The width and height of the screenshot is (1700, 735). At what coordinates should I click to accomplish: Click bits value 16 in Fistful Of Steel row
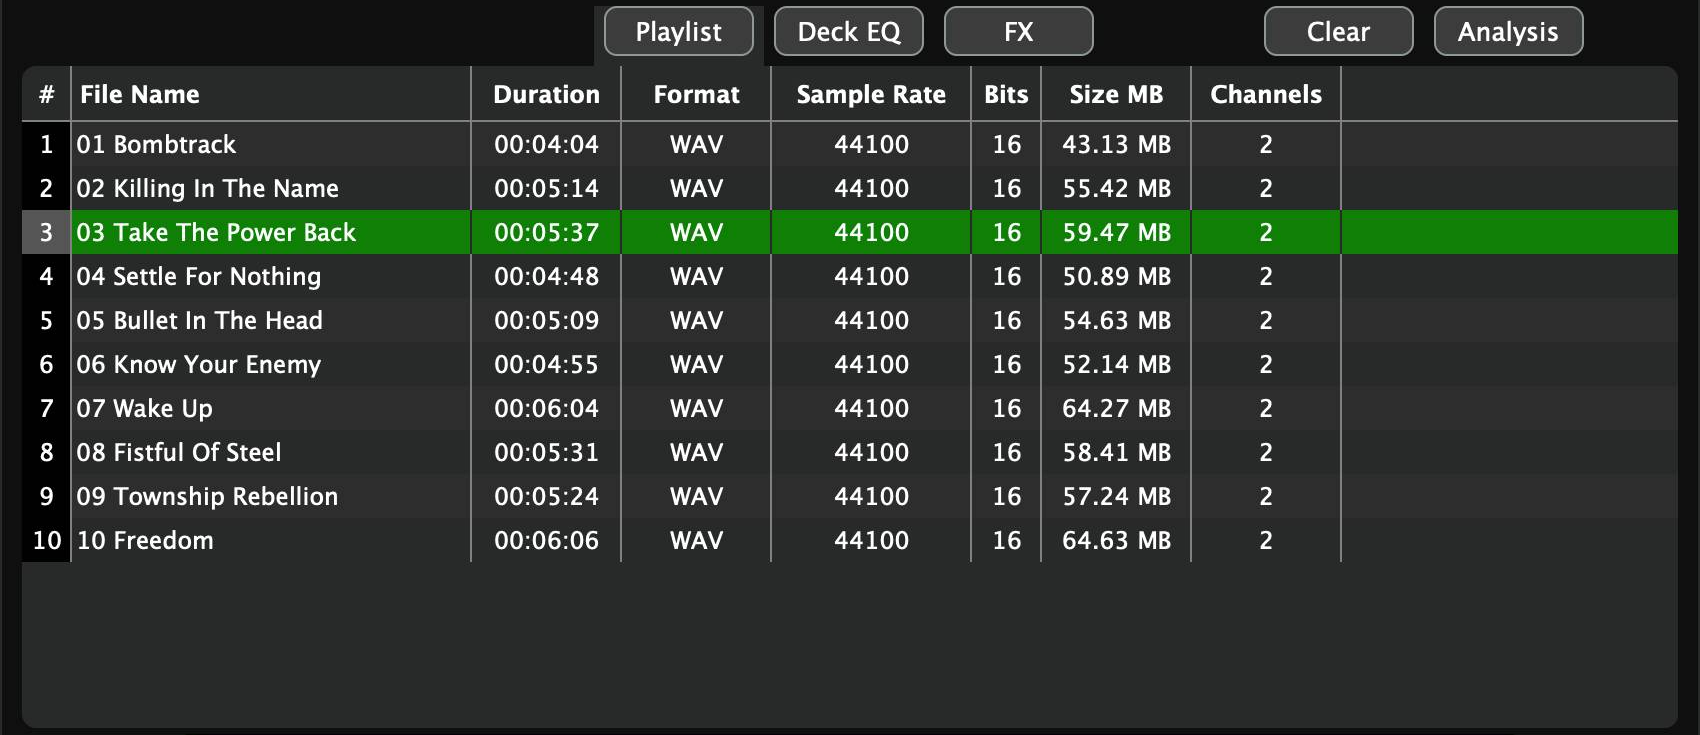[x=1006, y=452]
